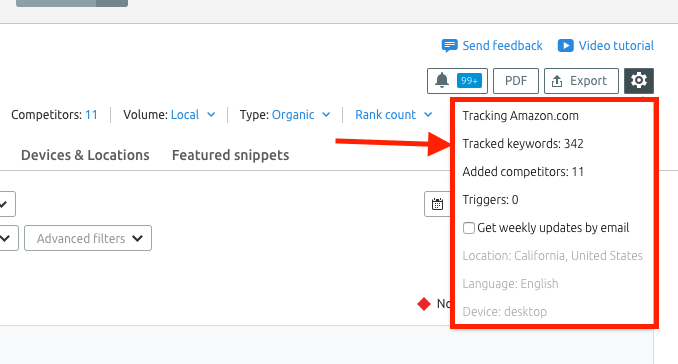Open the calendar date picker icon

click(437, 204)
